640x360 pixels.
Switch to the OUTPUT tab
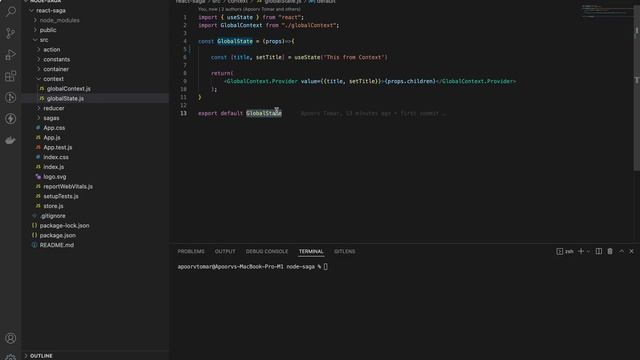pyautogui.click(x=225, y=251)
